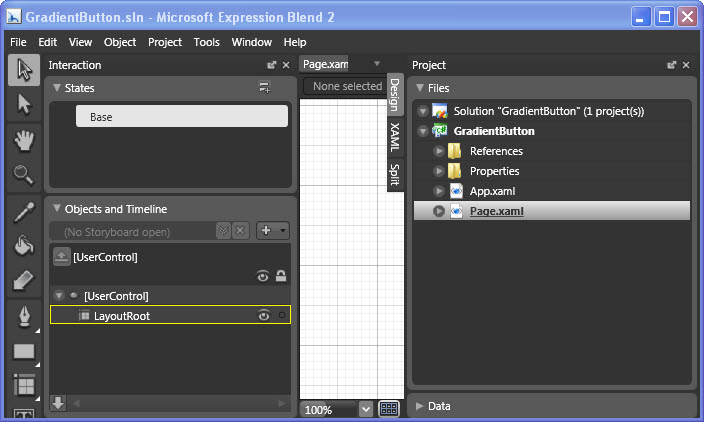Screen dimensions: 704x422
Task: Select the Grid layout tool
Action: coord(24,385)
